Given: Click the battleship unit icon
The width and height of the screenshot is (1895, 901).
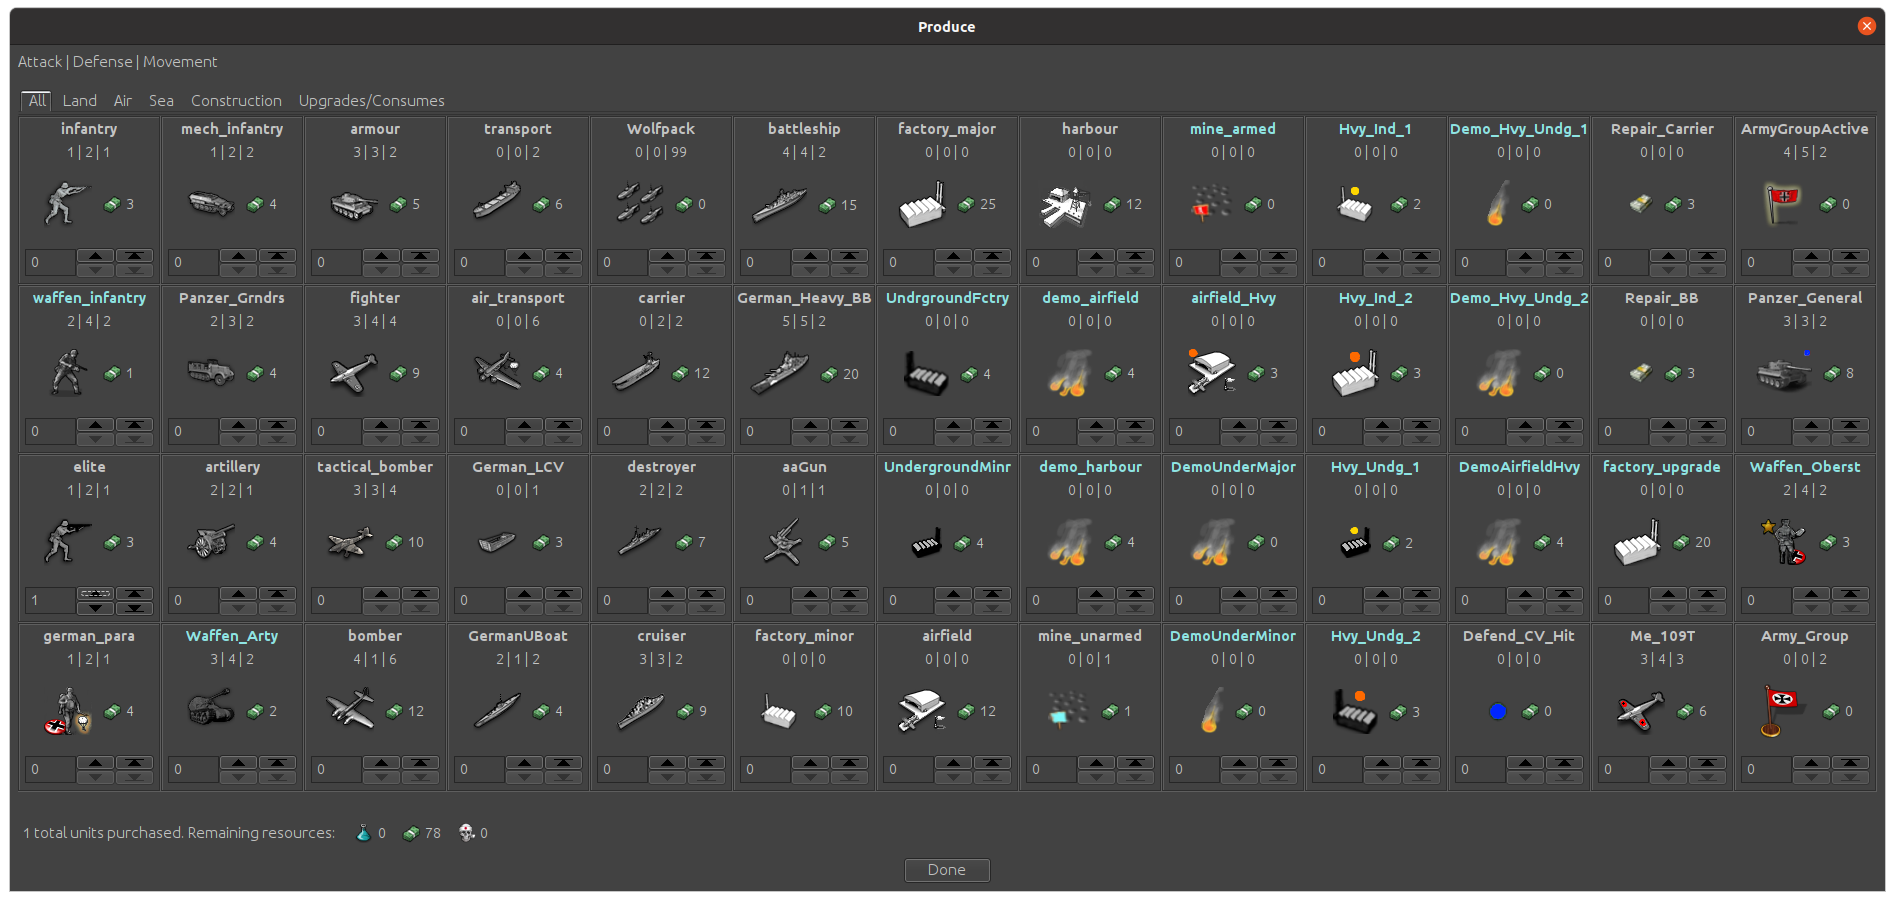Looking at the screenshot, I should point(780,204).
